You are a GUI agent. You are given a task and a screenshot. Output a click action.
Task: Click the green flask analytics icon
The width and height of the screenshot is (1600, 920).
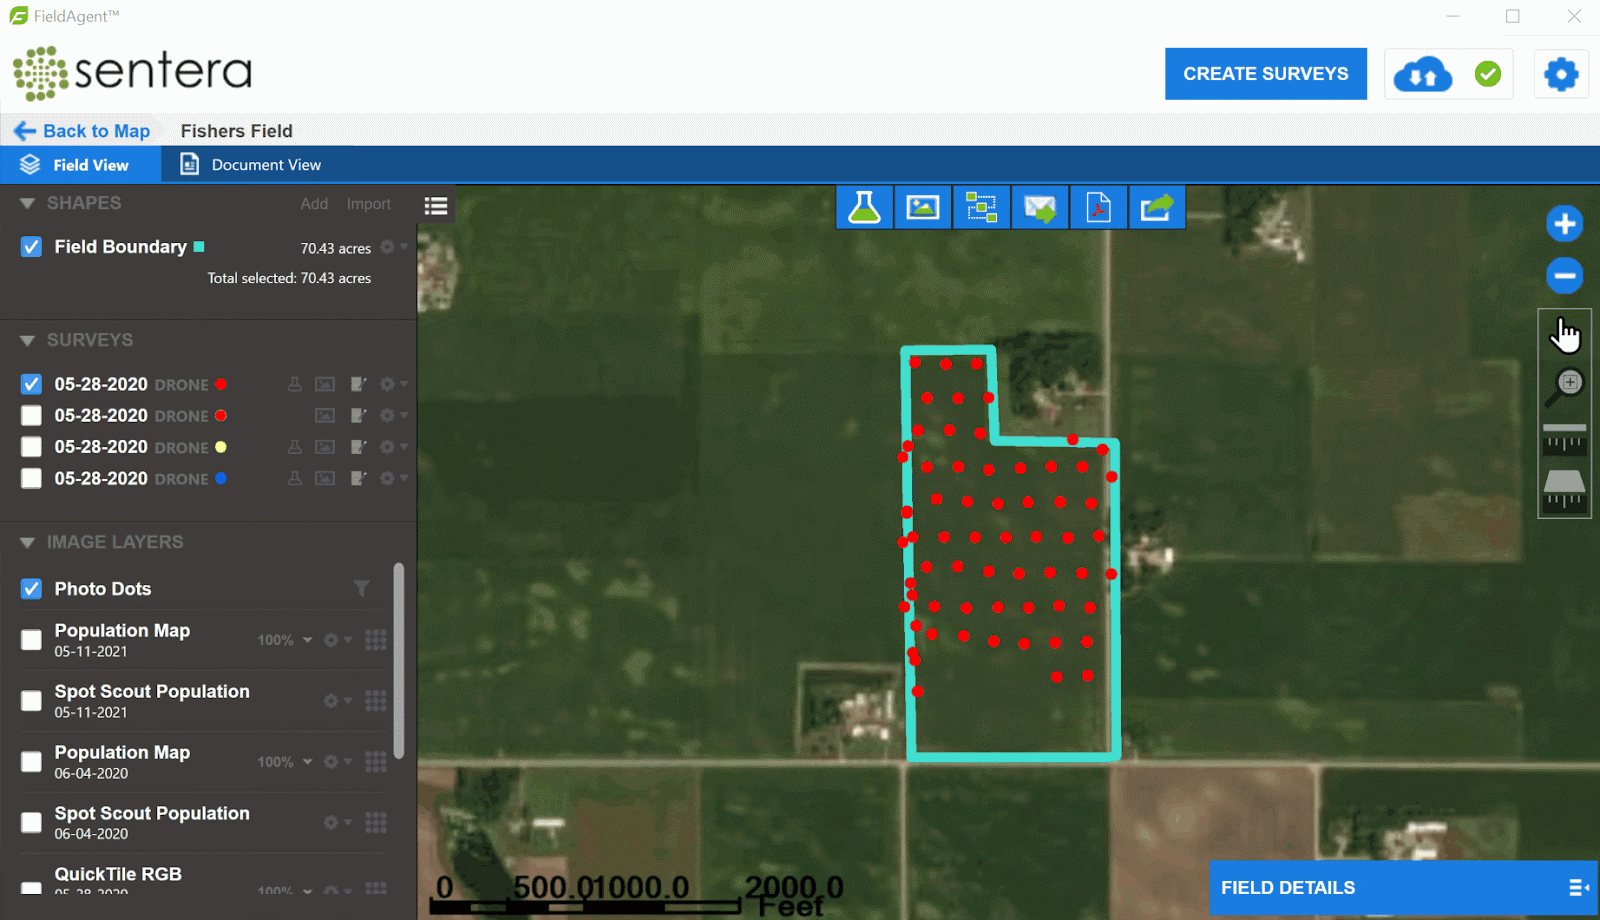[x=864, y=207]
